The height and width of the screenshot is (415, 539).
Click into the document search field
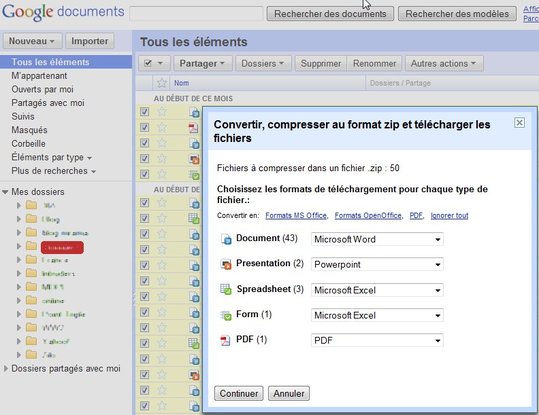click(196, 14)
